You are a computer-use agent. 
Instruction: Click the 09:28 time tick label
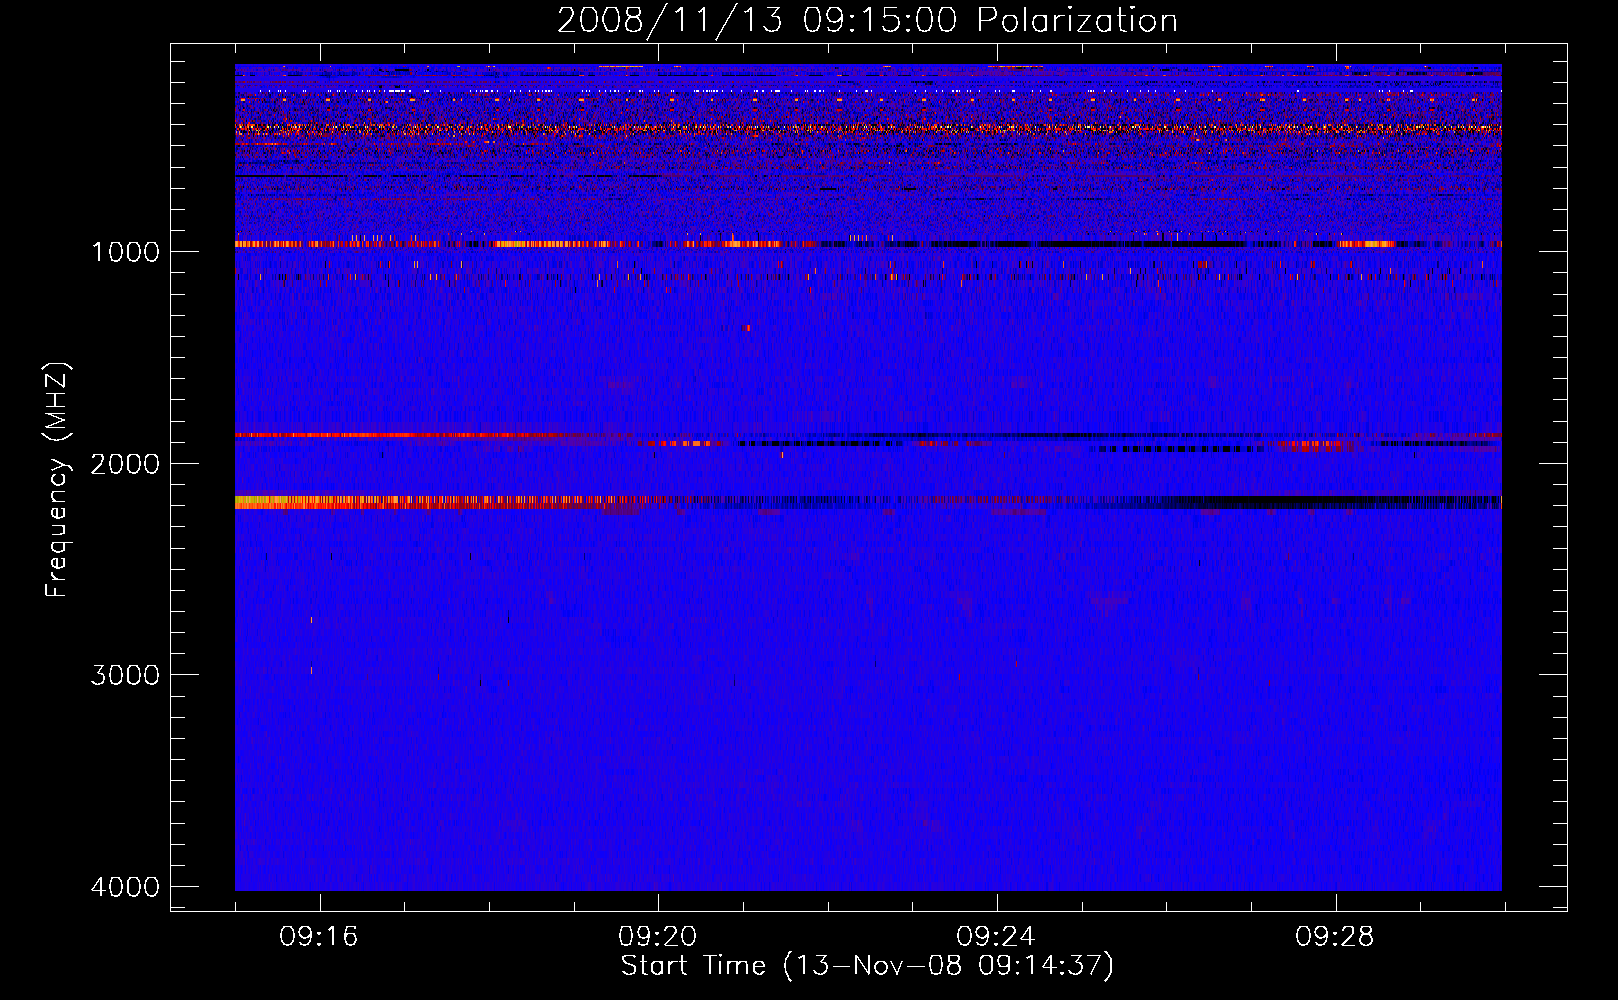(x=1335, y=937)
